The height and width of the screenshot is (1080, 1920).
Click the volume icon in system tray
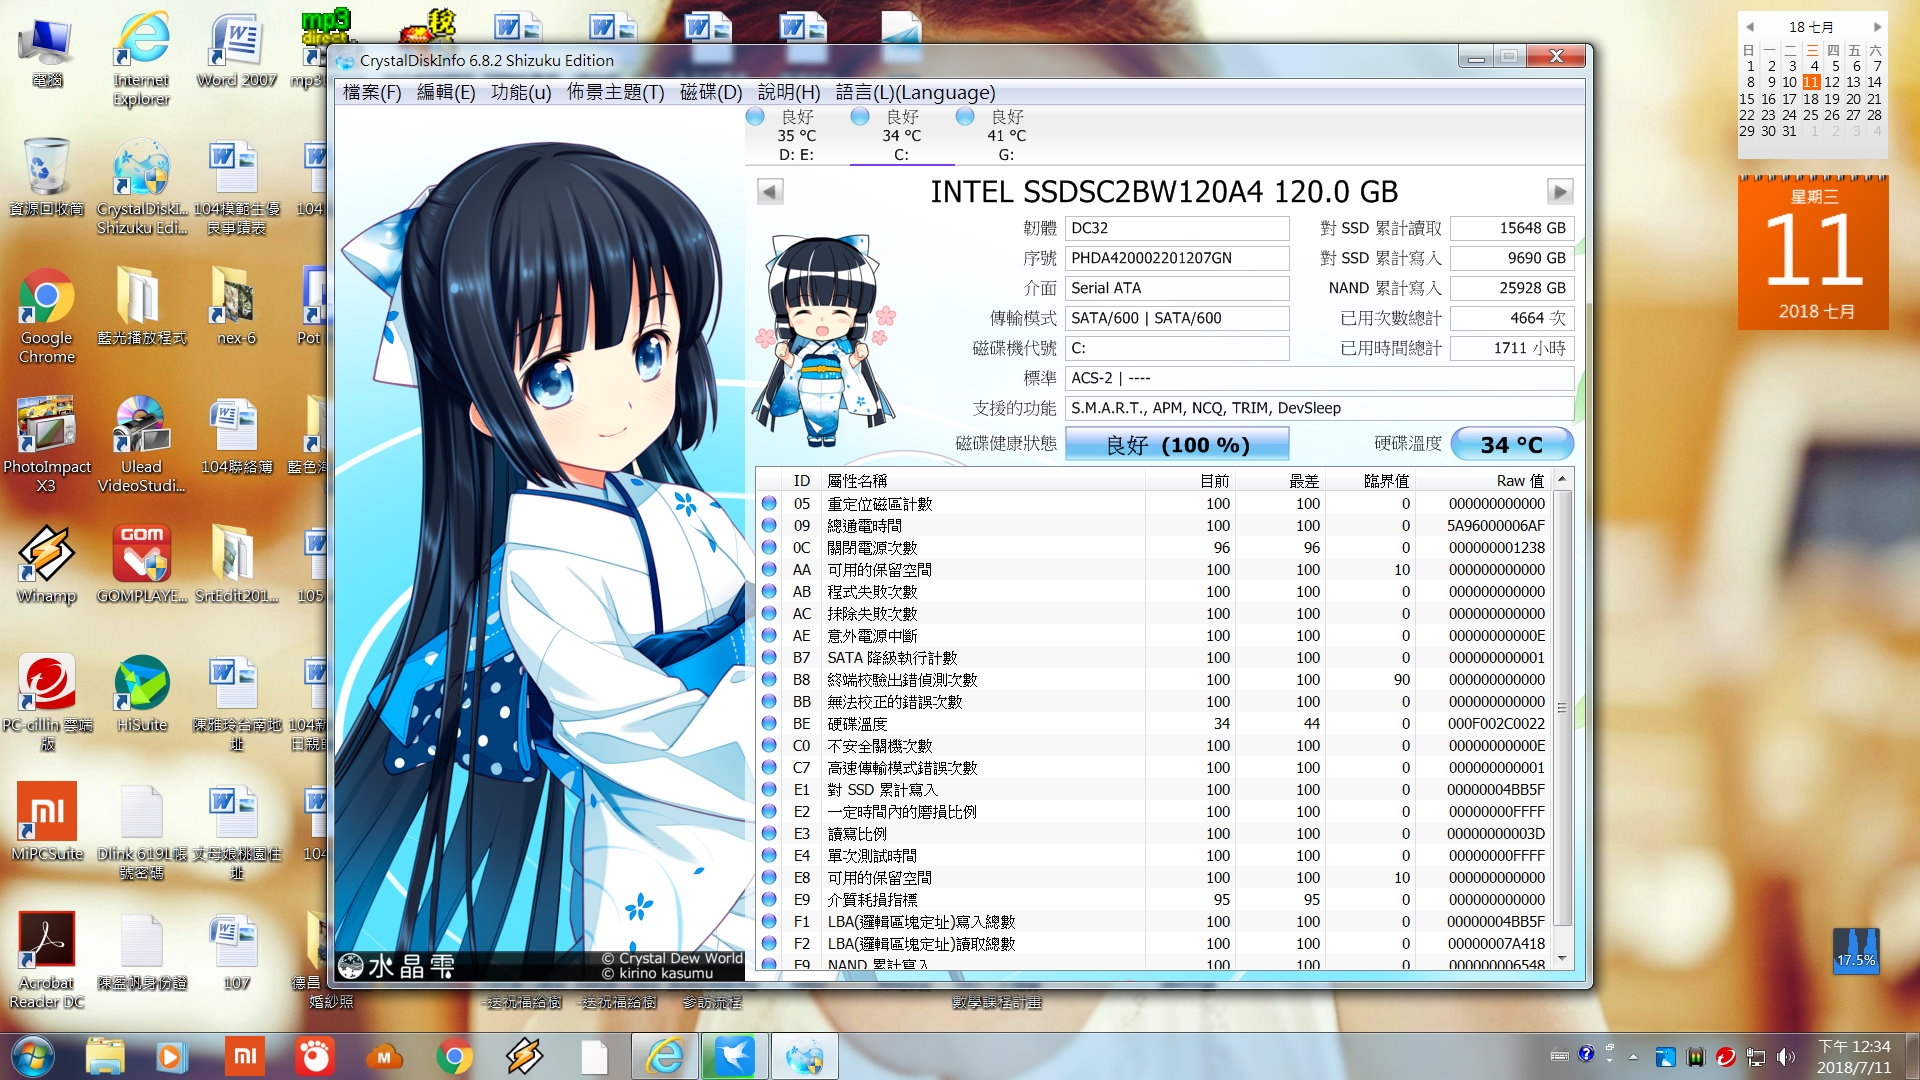(1786, 1056)
